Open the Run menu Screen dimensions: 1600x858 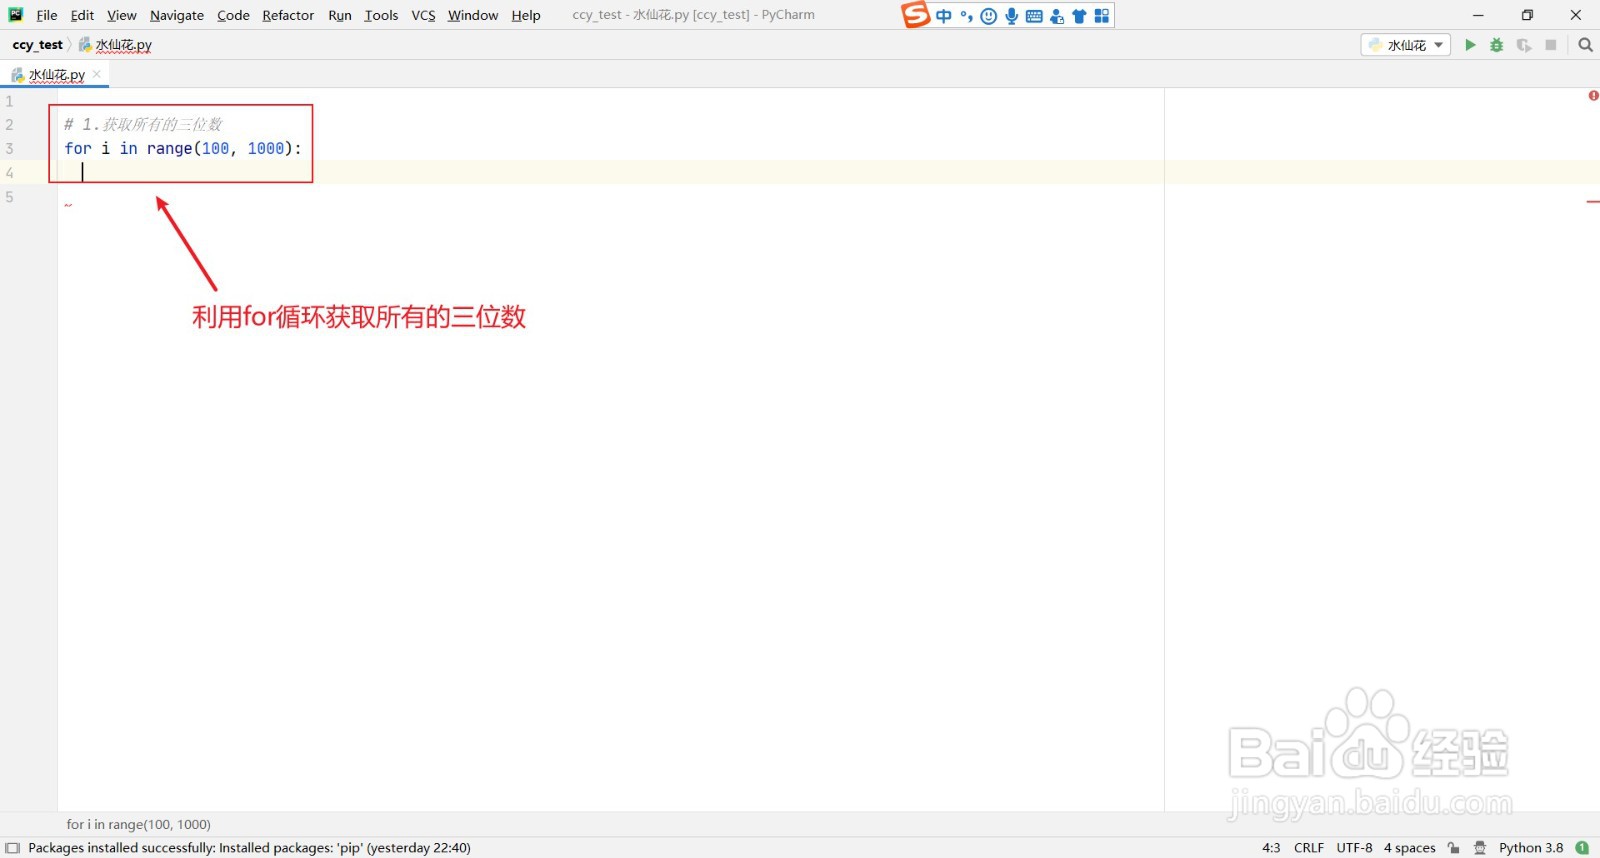point(340,15)
